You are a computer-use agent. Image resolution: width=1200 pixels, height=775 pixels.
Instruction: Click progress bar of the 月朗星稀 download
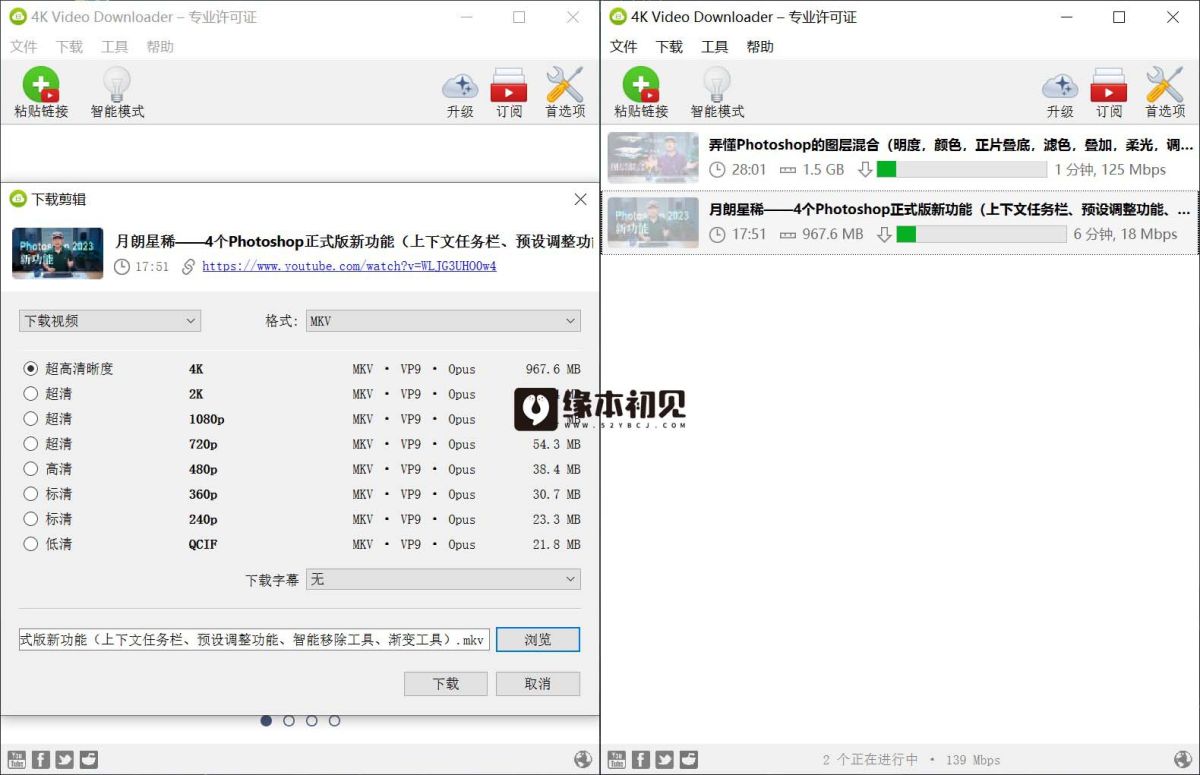pyautogui.click(x=981, y=234)
